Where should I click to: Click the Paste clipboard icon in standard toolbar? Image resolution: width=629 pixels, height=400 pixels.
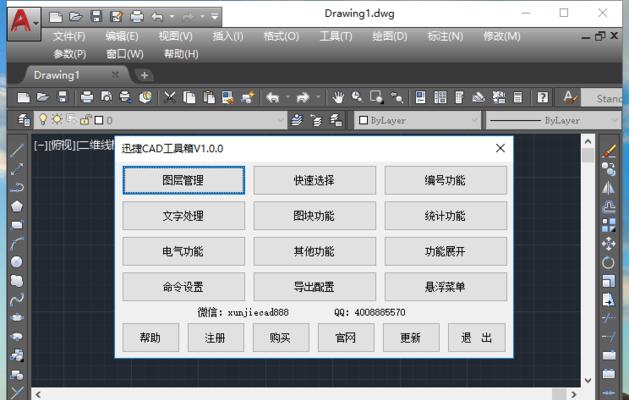[209, 97]
